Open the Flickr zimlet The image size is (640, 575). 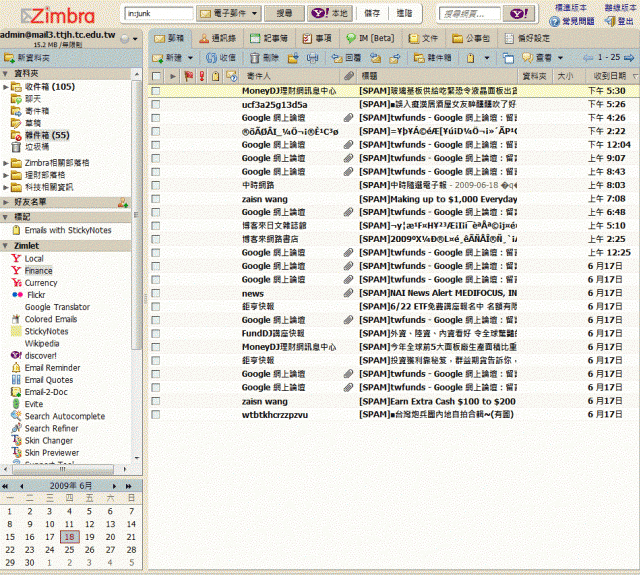pos(28,295)
